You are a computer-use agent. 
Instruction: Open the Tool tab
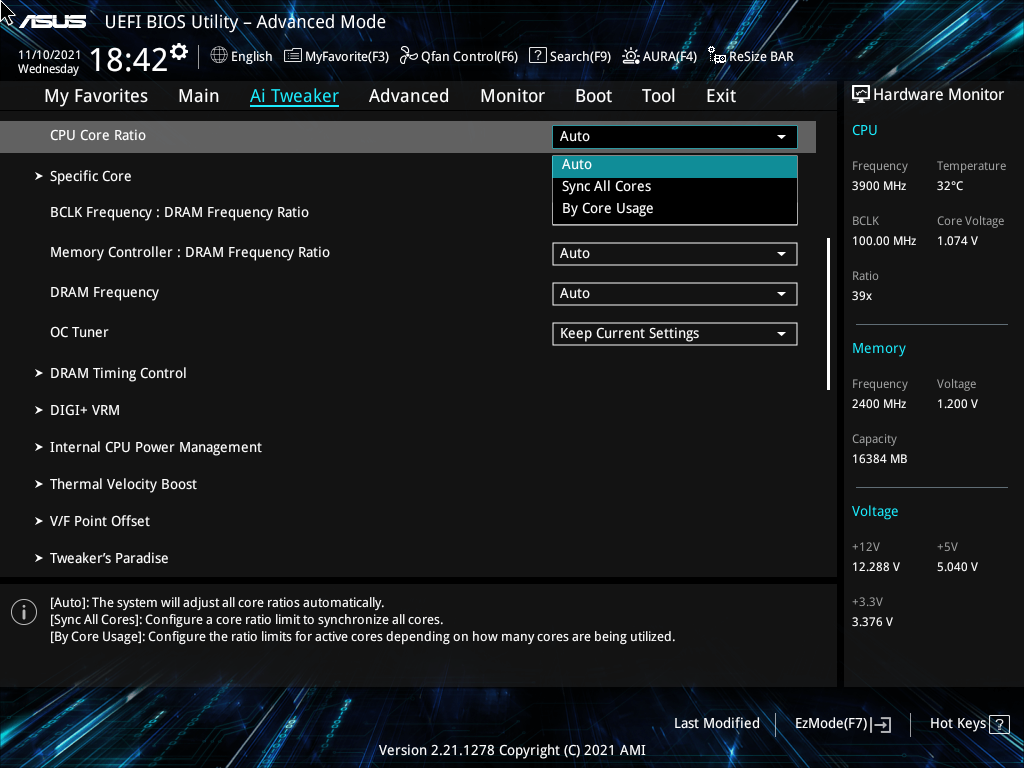658,96
